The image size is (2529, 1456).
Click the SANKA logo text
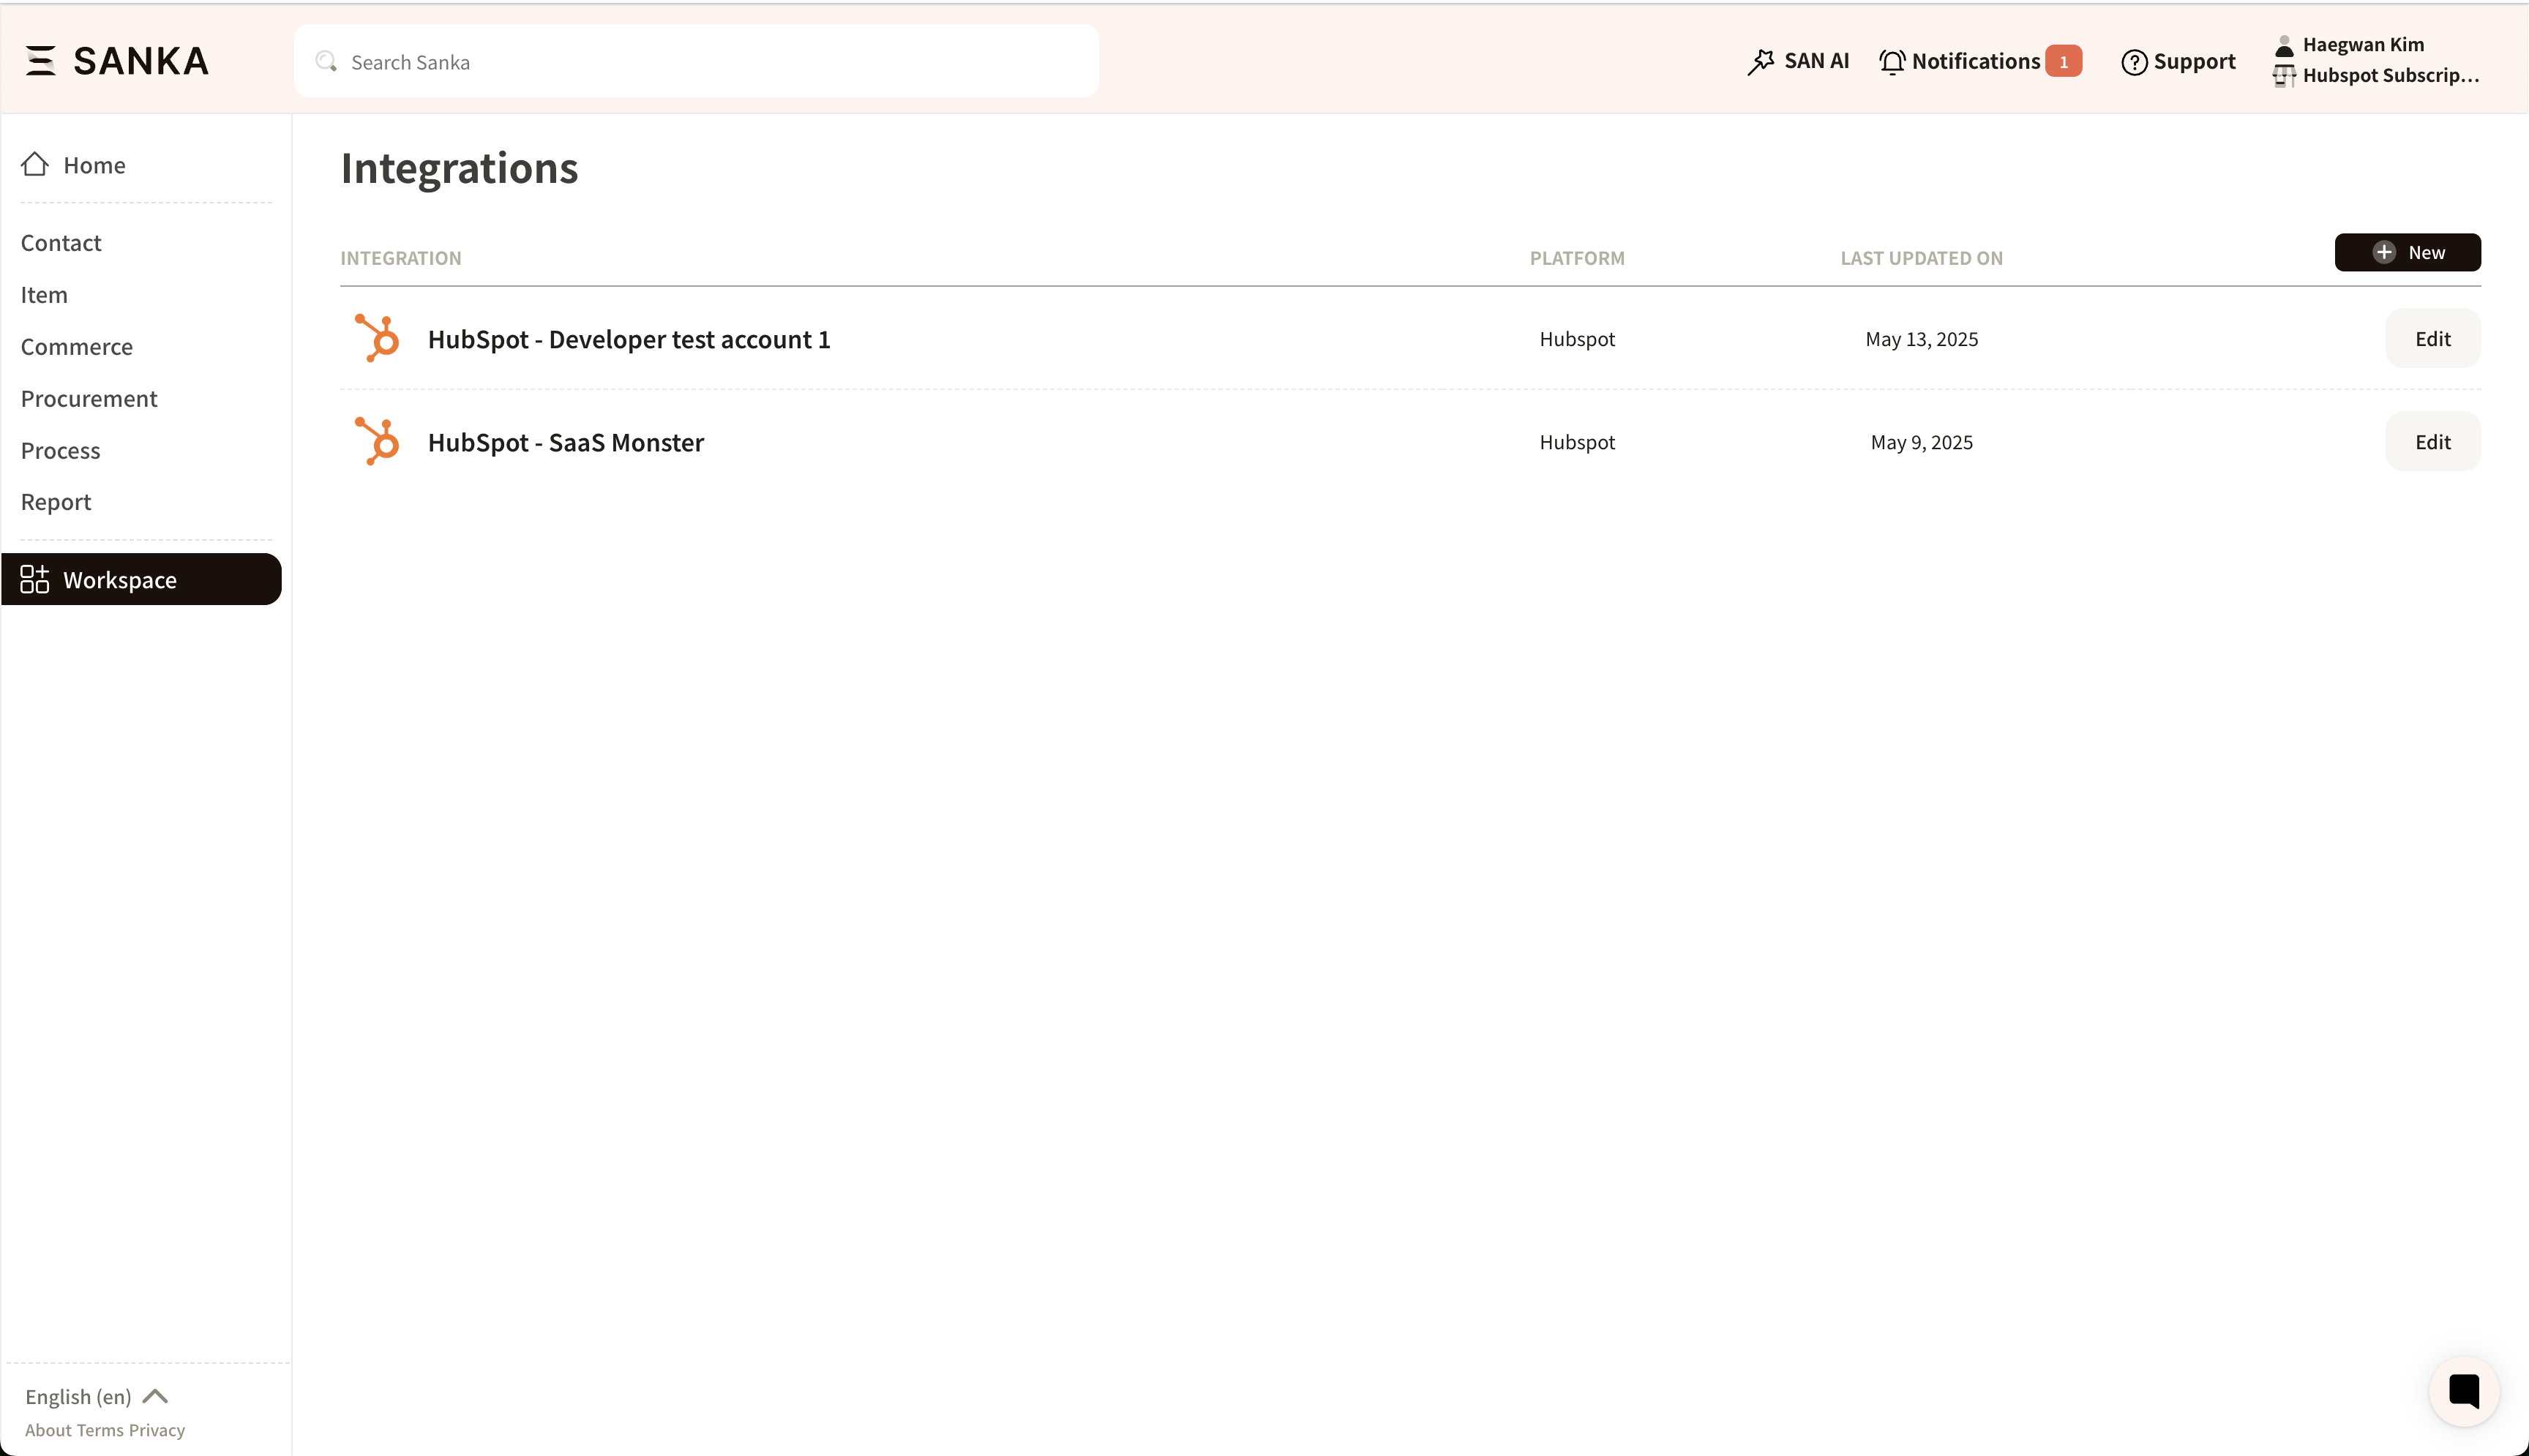tap(141, 61)
